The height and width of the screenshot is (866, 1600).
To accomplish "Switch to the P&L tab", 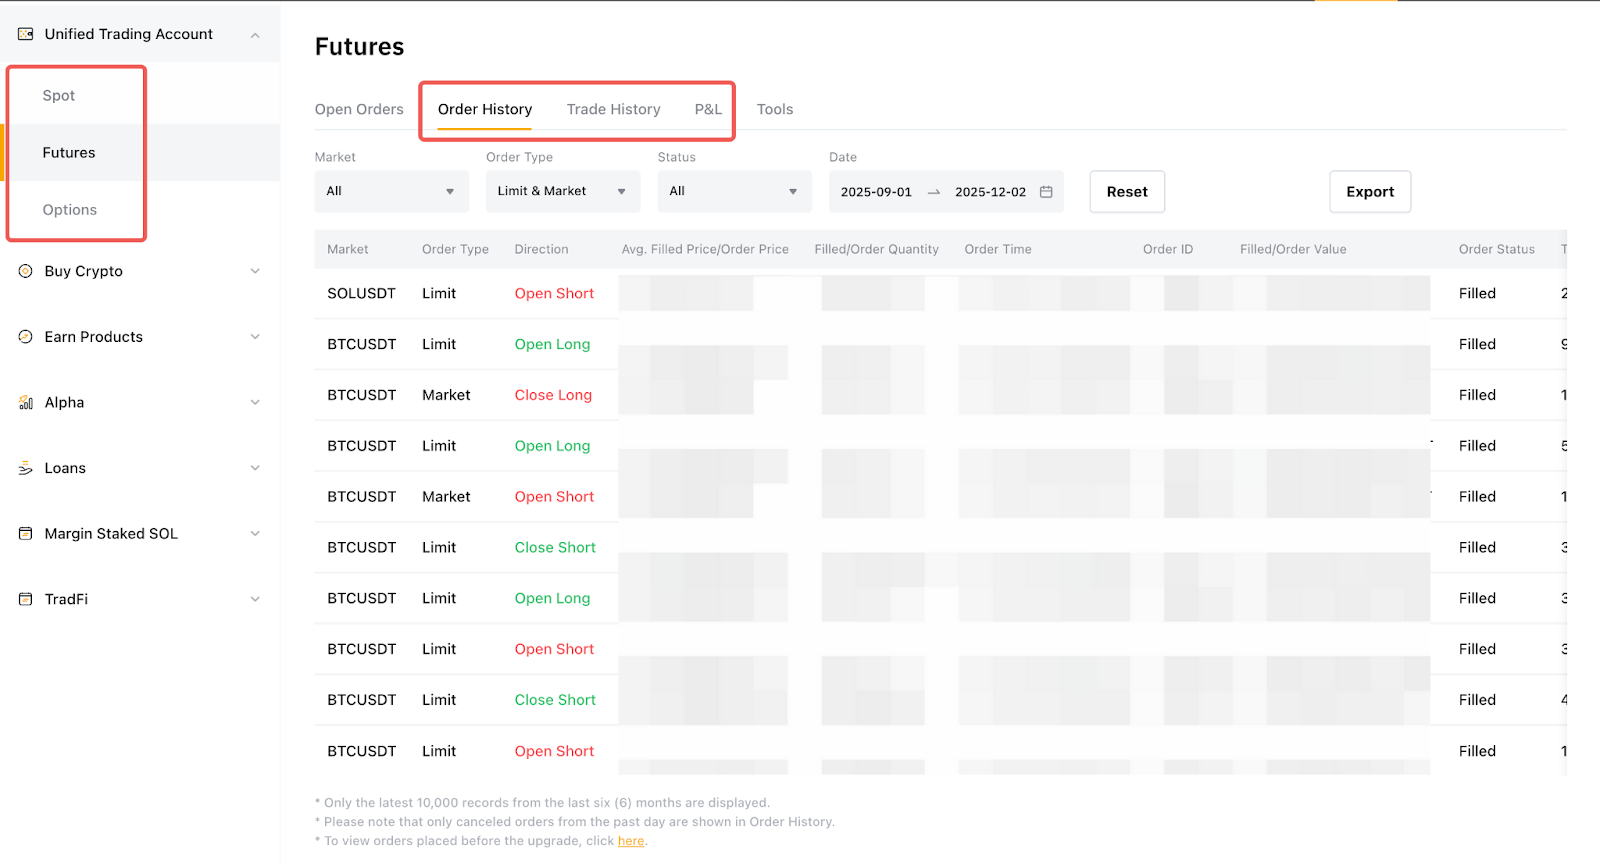I will [x=708, y=109].
